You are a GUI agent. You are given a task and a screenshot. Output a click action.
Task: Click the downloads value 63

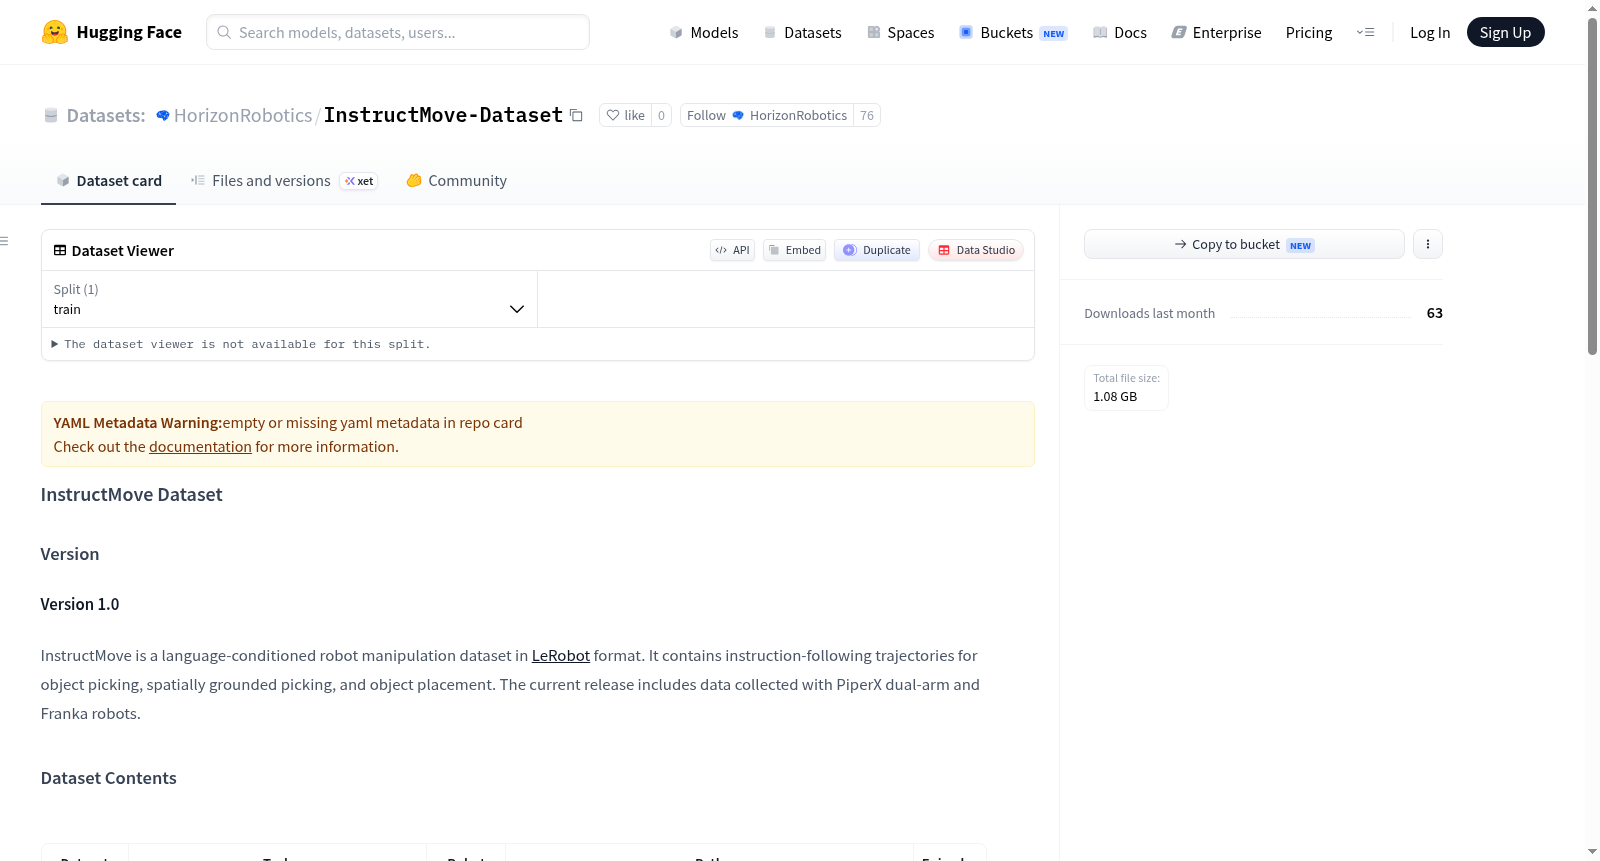(x=1435, y=313)
